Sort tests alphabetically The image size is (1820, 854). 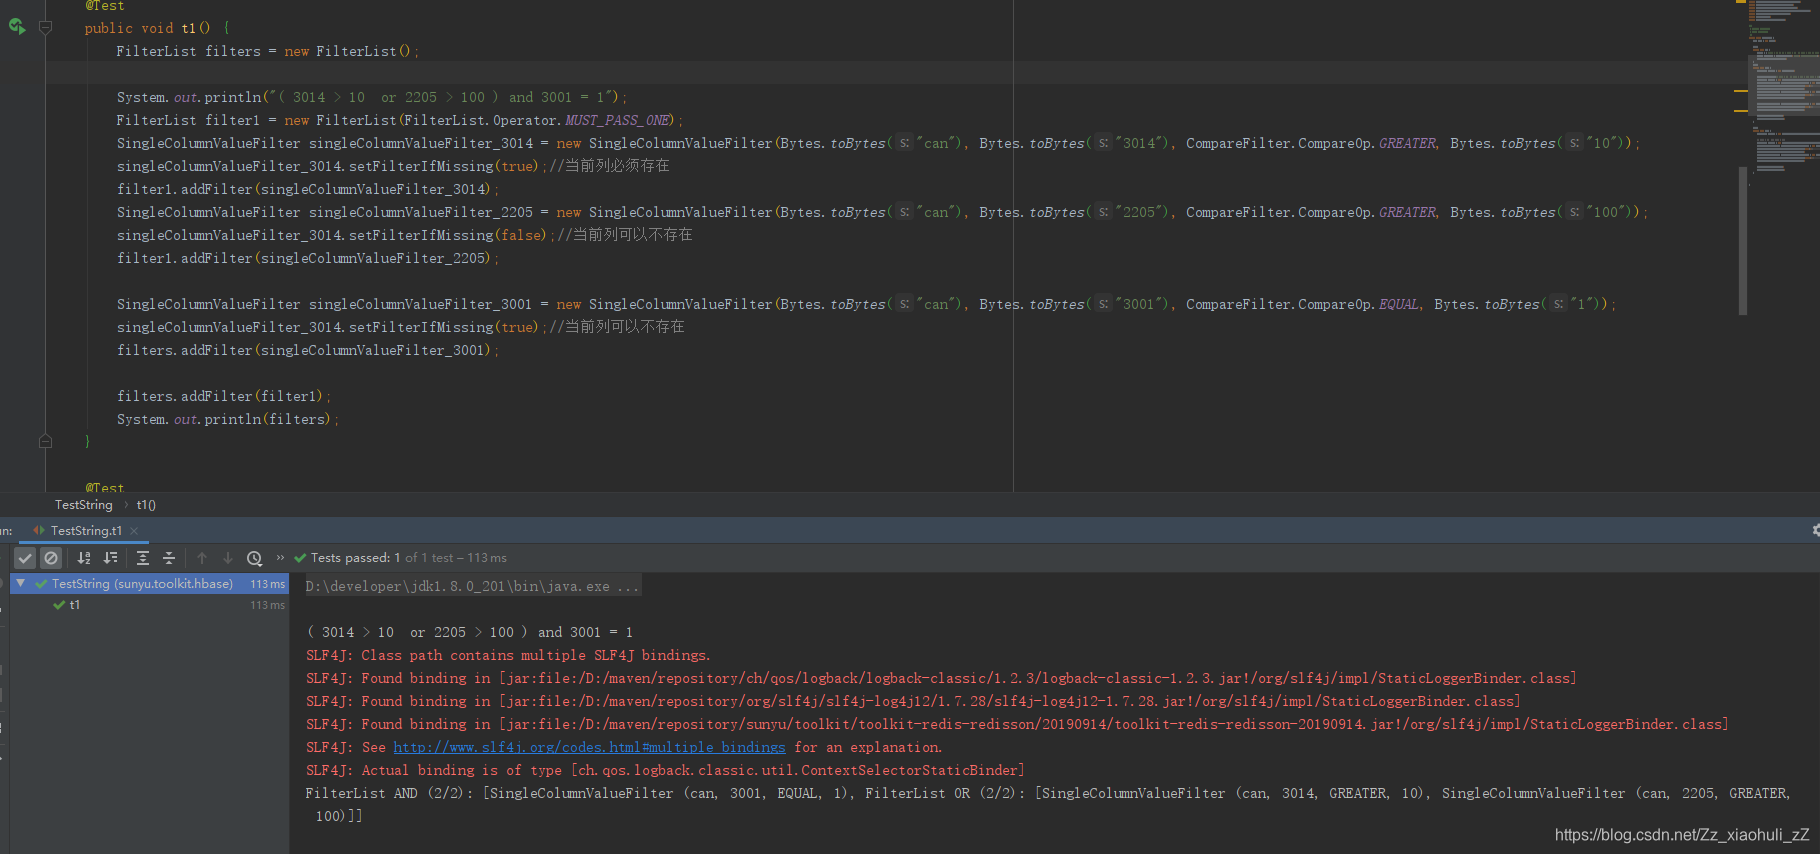[x=84, y=558]
